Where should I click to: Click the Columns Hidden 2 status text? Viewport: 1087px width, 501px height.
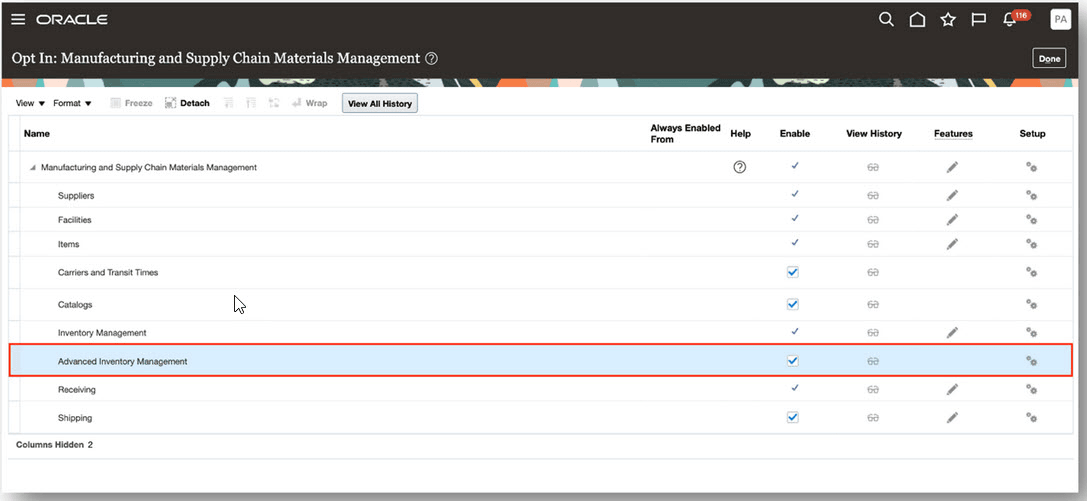54,445
